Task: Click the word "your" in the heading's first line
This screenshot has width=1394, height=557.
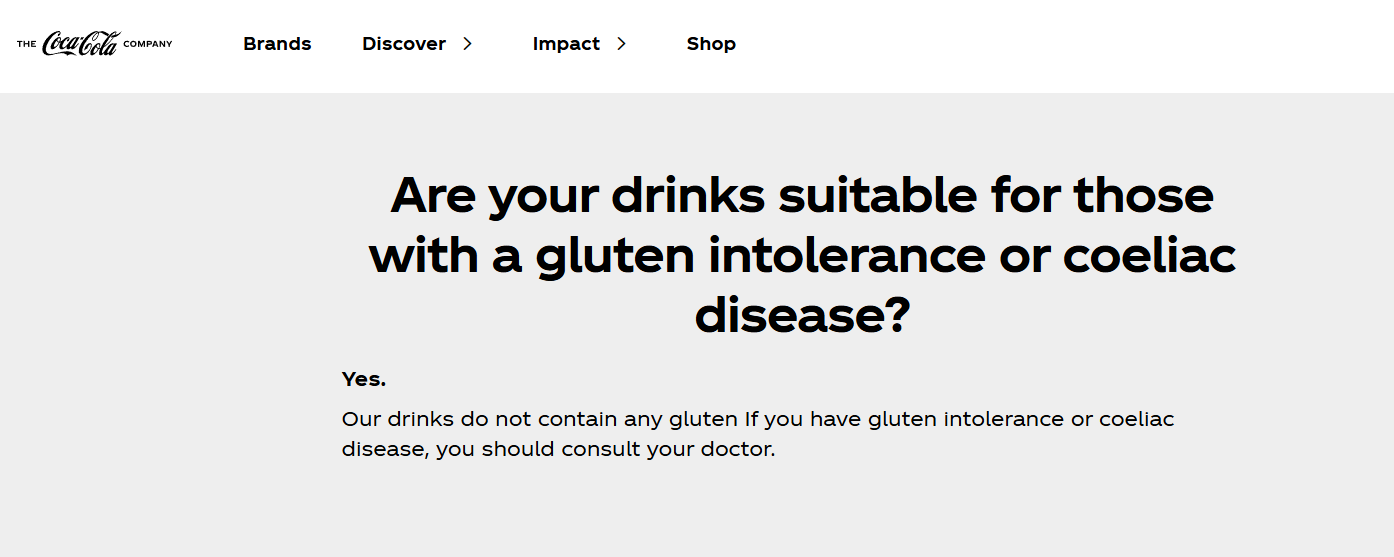Action: tap(543, 195)
